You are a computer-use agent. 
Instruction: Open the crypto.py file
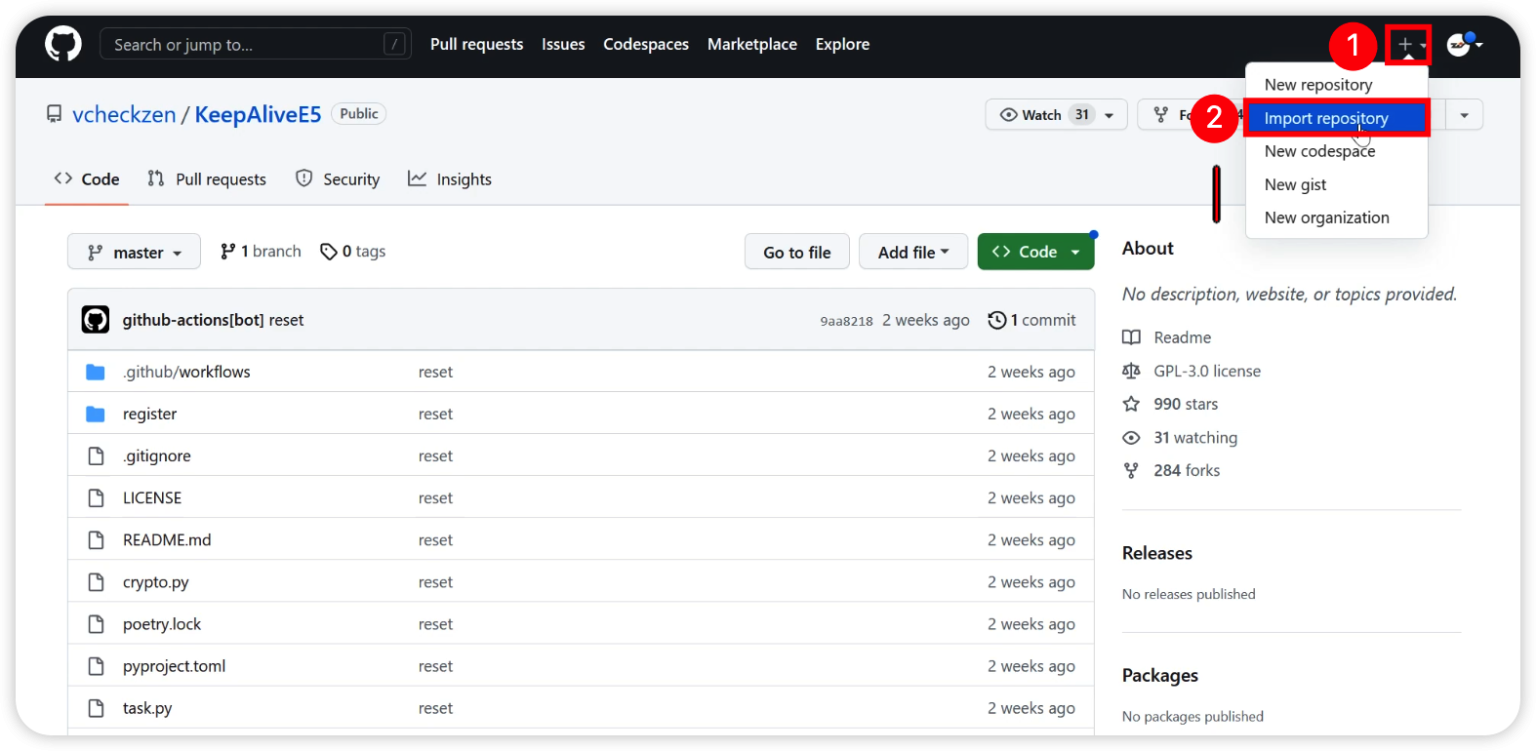pyautogui.click(x=156, y=582)
